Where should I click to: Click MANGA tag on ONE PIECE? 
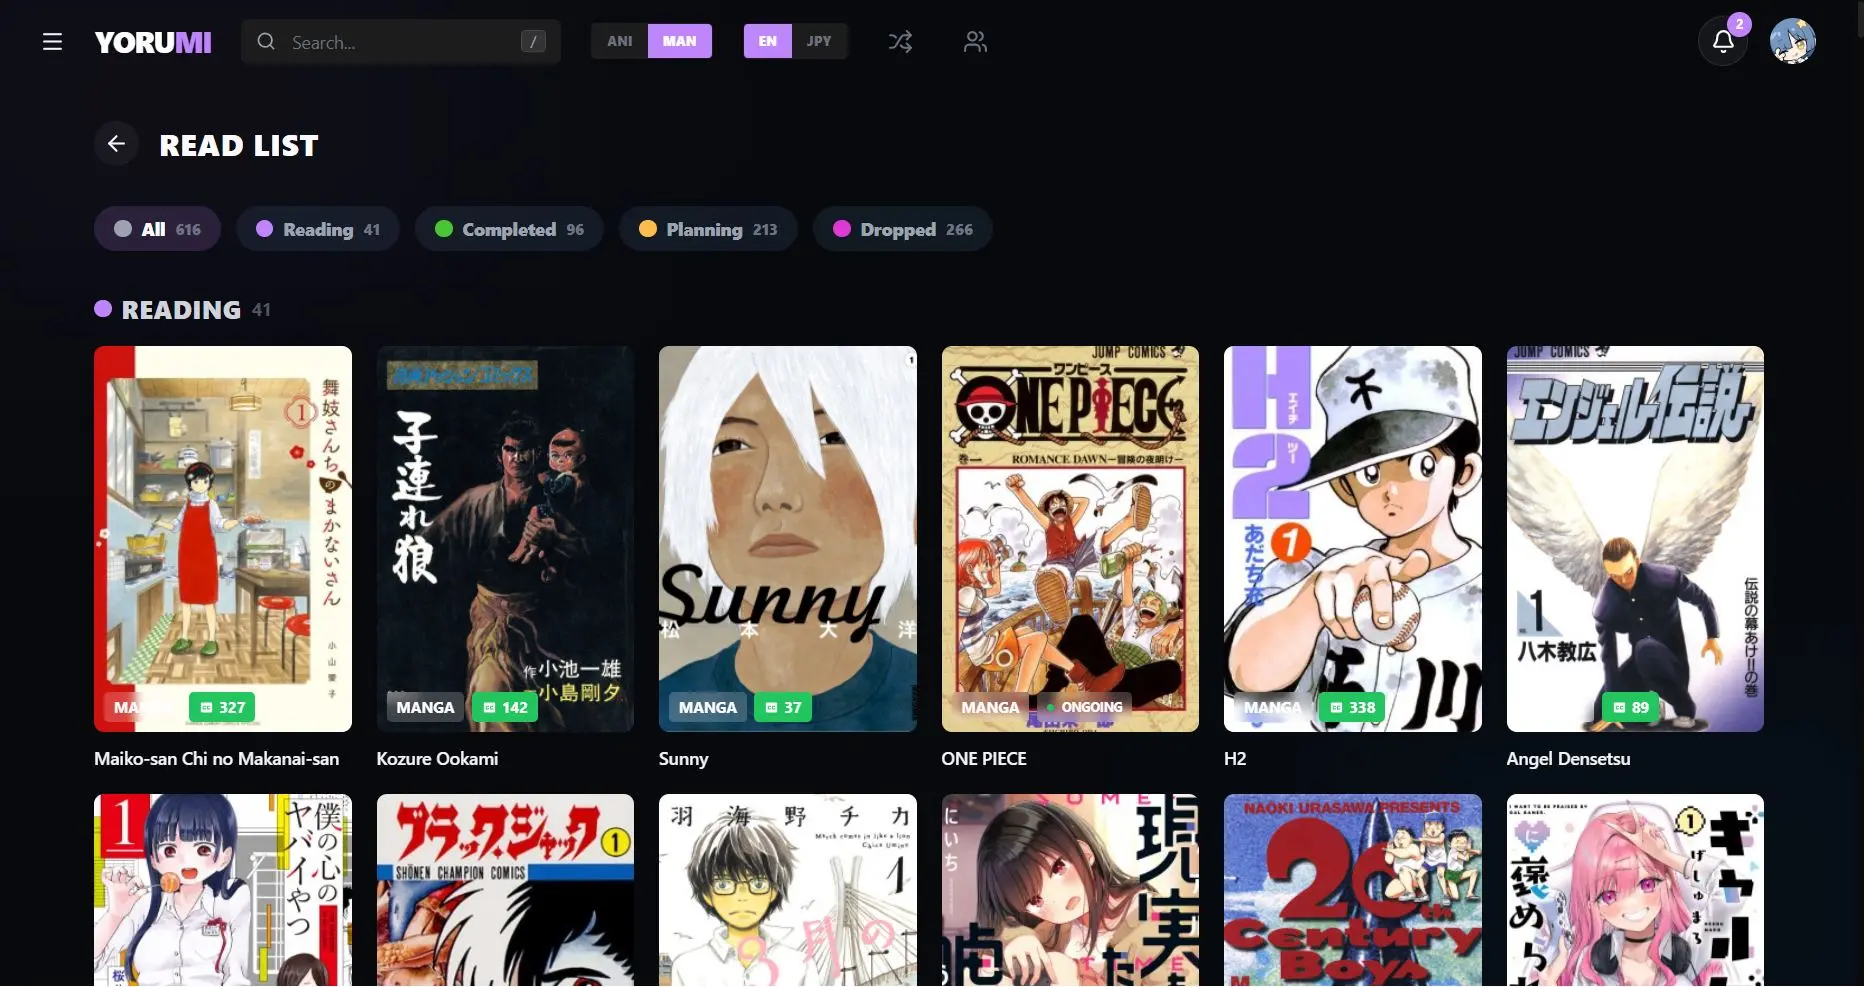pos(990,707)
